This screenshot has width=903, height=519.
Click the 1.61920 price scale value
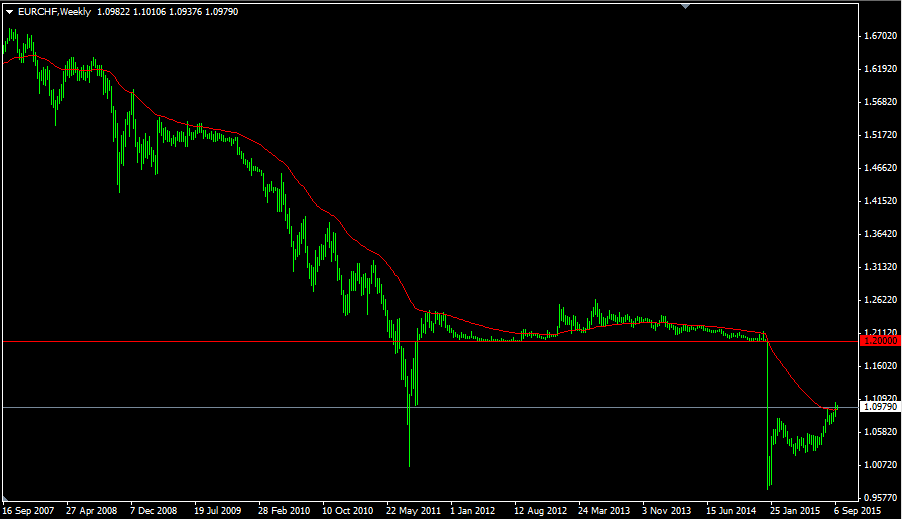881,69
